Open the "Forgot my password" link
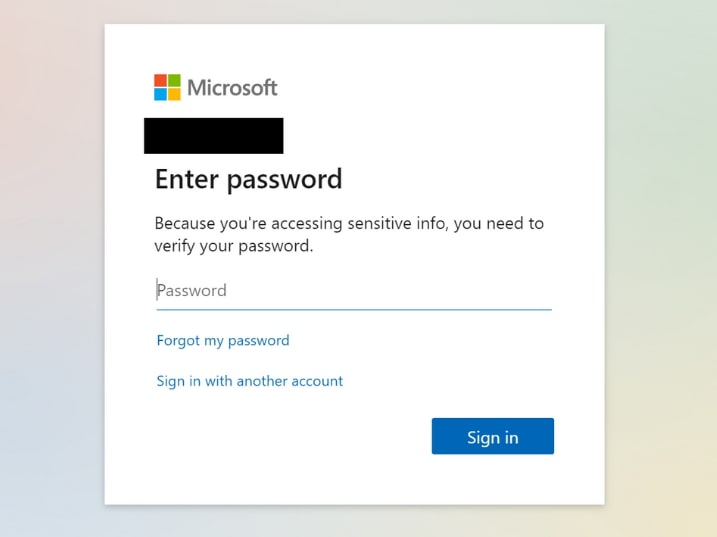 (223, 341)
